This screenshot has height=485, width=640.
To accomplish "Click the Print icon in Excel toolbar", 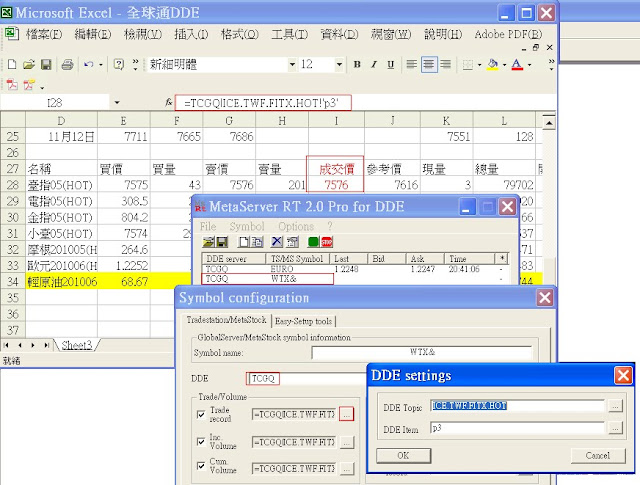I will [x=67, y=65].
